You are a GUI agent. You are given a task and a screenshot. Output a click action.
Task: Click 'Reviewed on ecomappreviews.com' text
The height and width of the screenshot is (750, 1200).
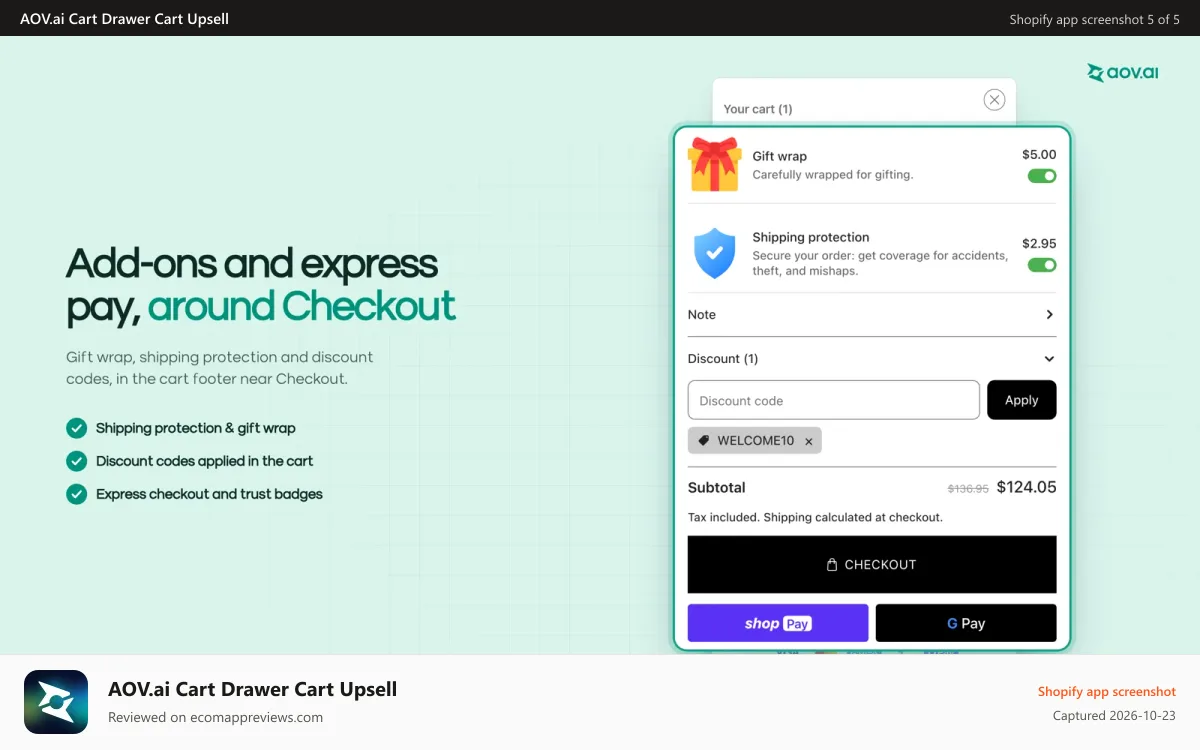215,717
